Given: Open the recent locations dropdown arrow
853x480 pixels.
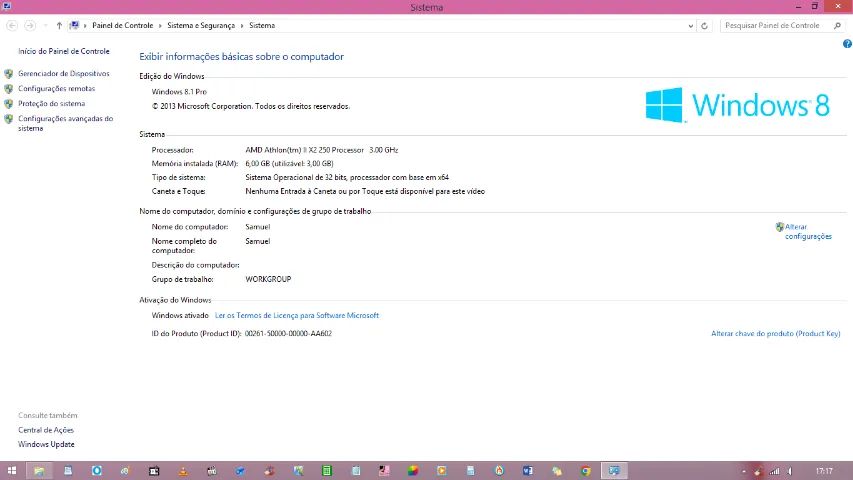Looking at the screenshot, I should tap(45, 26).
